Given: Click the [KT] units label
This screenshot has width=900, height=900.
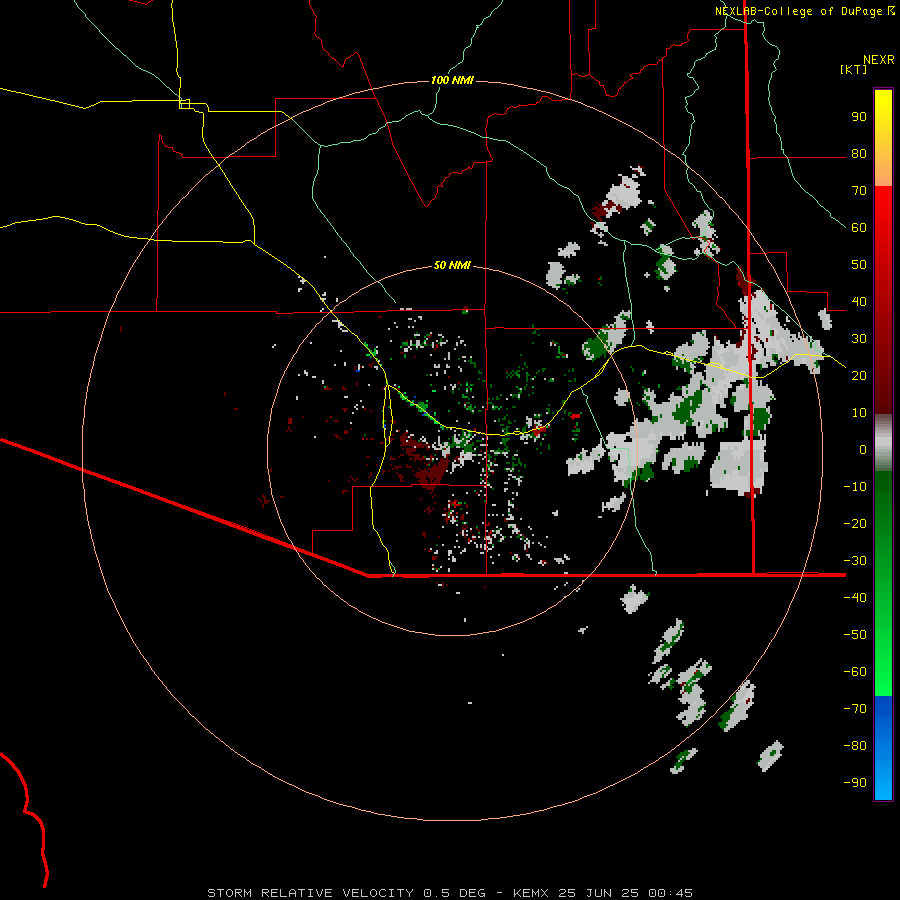Looking at the screenshot, I should pyautogui.click(x=854, y=69).
